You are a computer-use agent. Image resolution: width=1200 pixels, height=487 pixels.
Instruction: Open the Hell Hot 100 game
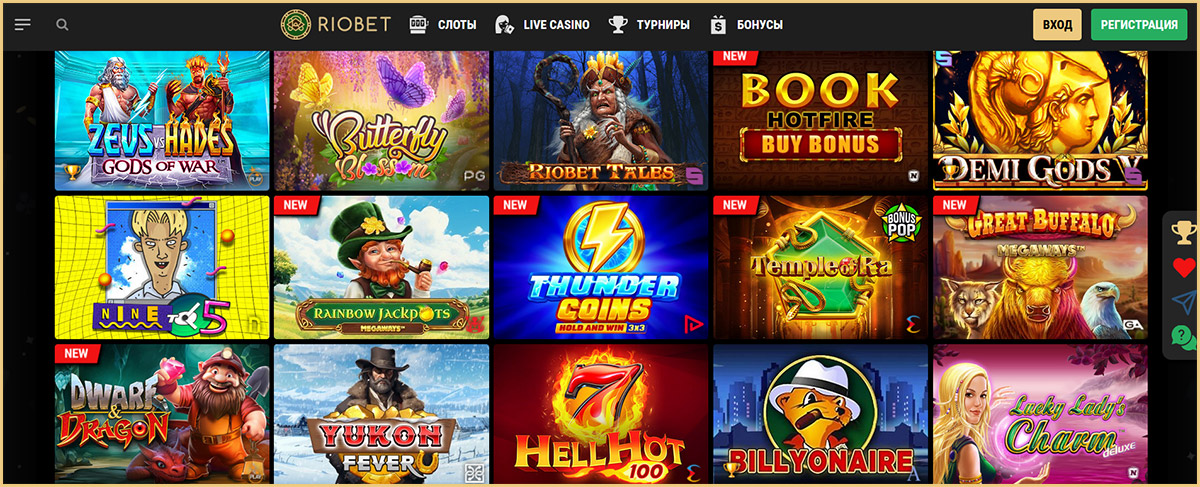pos(601,412)
